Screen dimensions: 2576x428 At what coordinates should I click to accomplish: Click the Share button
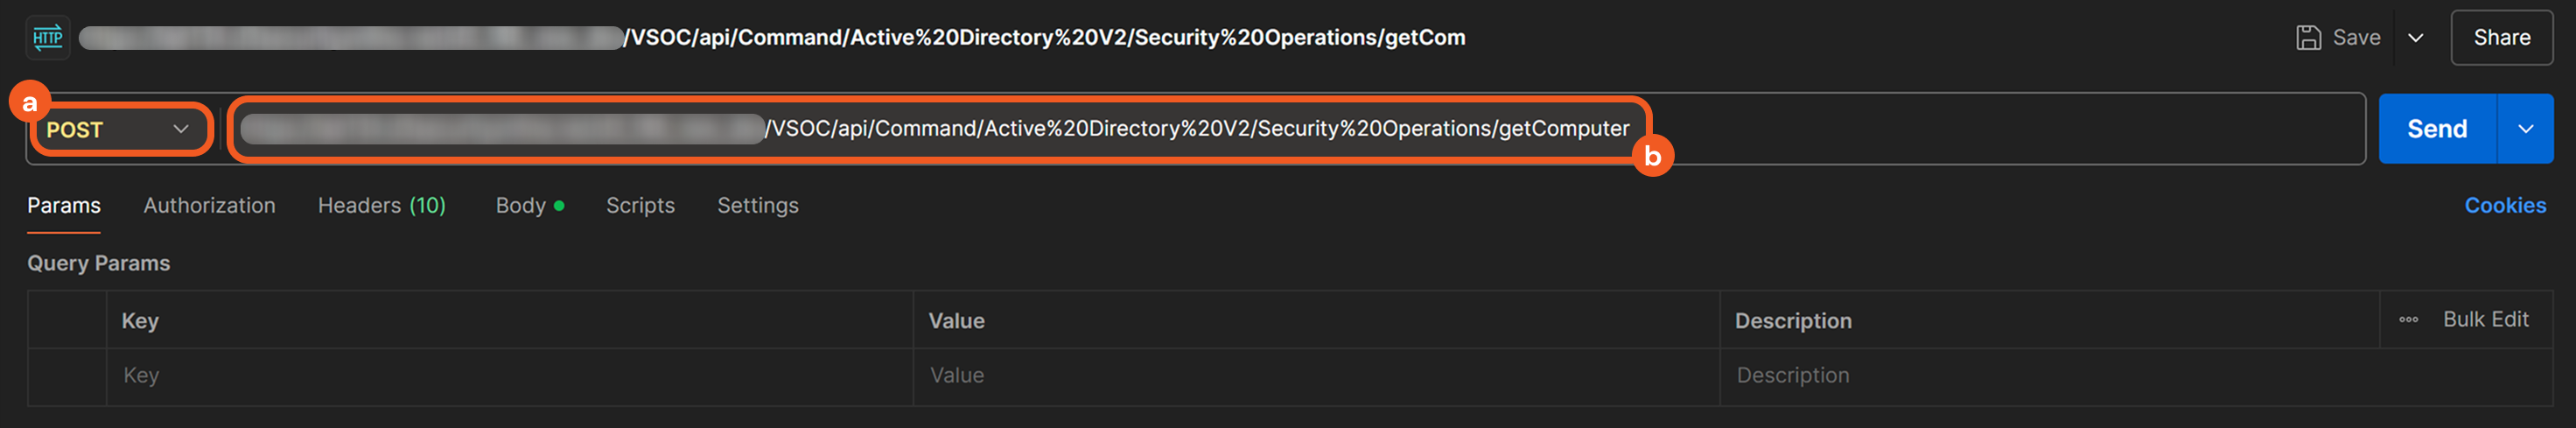pyautogui.click(x=2501, y=38)
